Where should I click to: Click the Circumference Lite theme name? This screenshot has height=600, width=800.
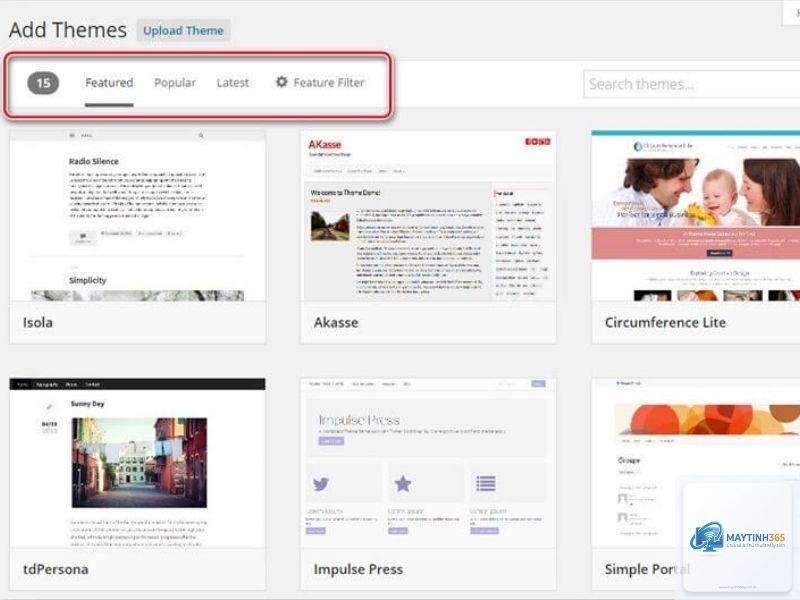[x=665, y=322]
